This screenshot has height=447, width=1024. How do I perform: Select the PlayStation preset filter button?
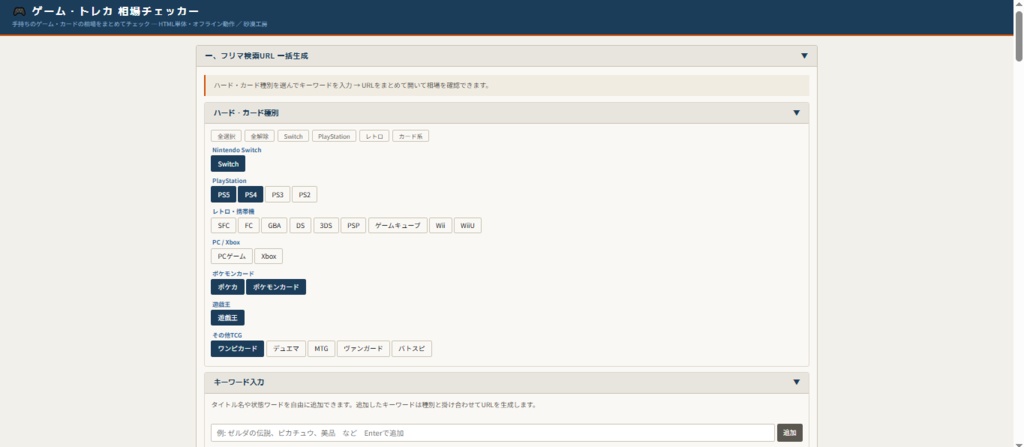[334, 137]
